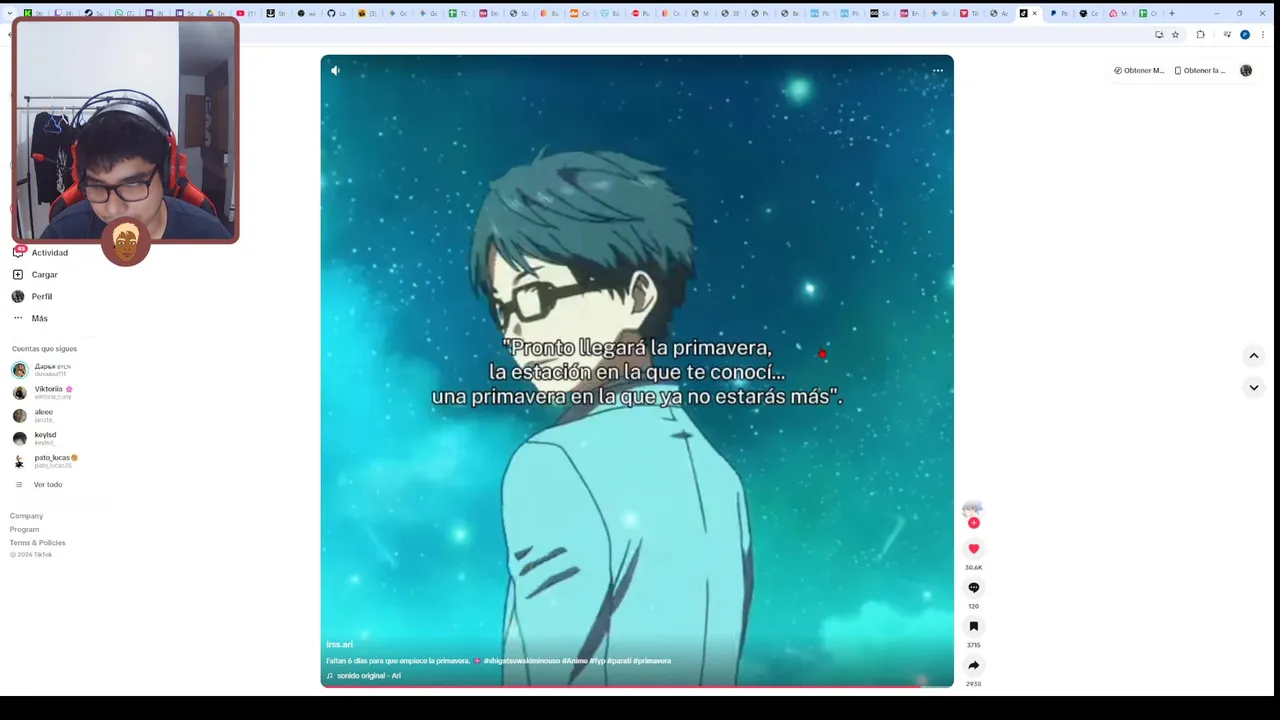Switch to the first browser tab
Screen dimensions: 1280x720
32,13
